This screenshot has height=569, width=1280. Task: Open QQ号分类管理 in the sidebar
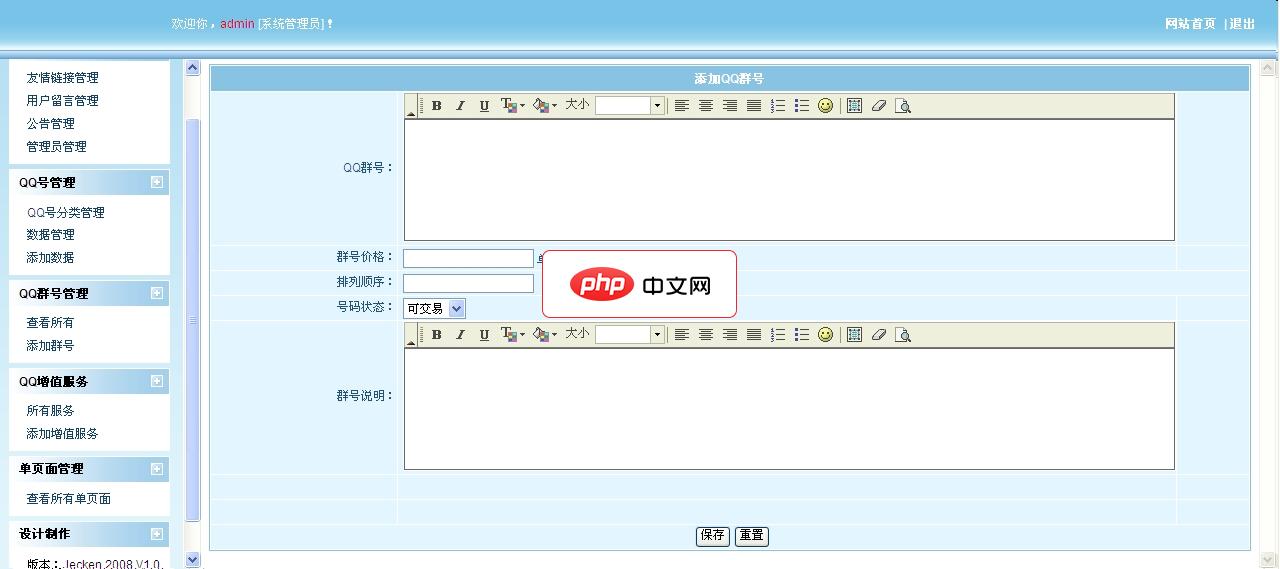point(65,213)
